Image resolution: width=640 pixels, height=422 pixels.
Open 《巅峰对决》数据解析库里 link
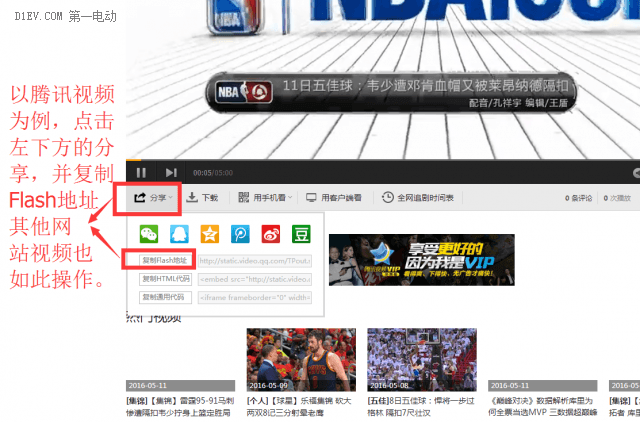543,406
